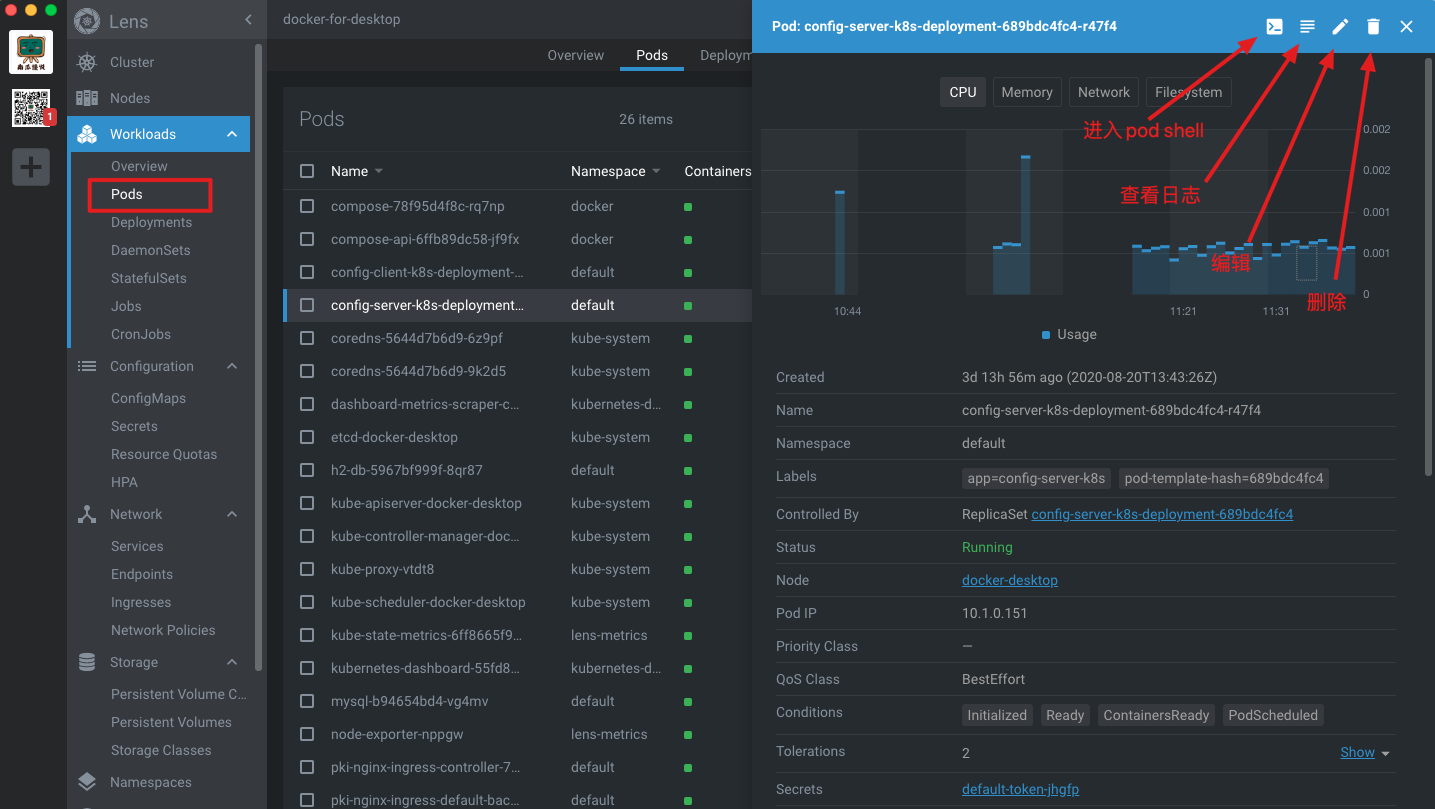Open the pod shell terminal icon

point(1274,27)
